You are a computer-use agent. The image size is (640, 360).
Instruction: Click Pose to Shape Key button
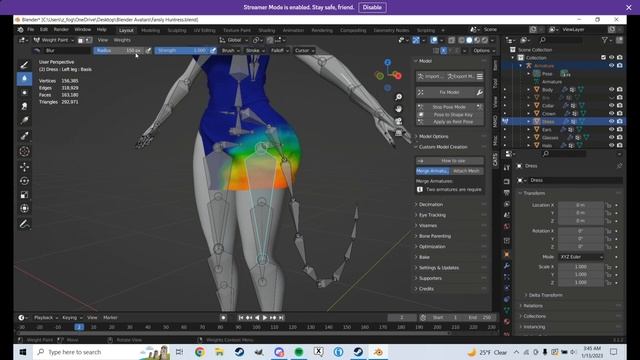coord(449,115)
